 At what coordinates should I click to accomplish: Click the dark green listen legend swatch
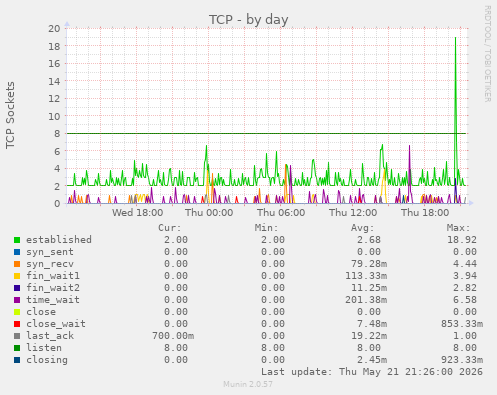17,348
